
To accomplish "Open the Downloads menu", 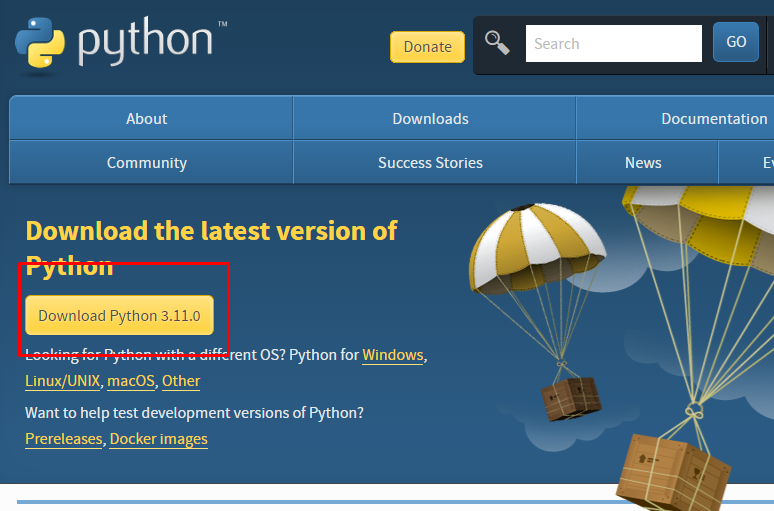I will coord(434,118).
